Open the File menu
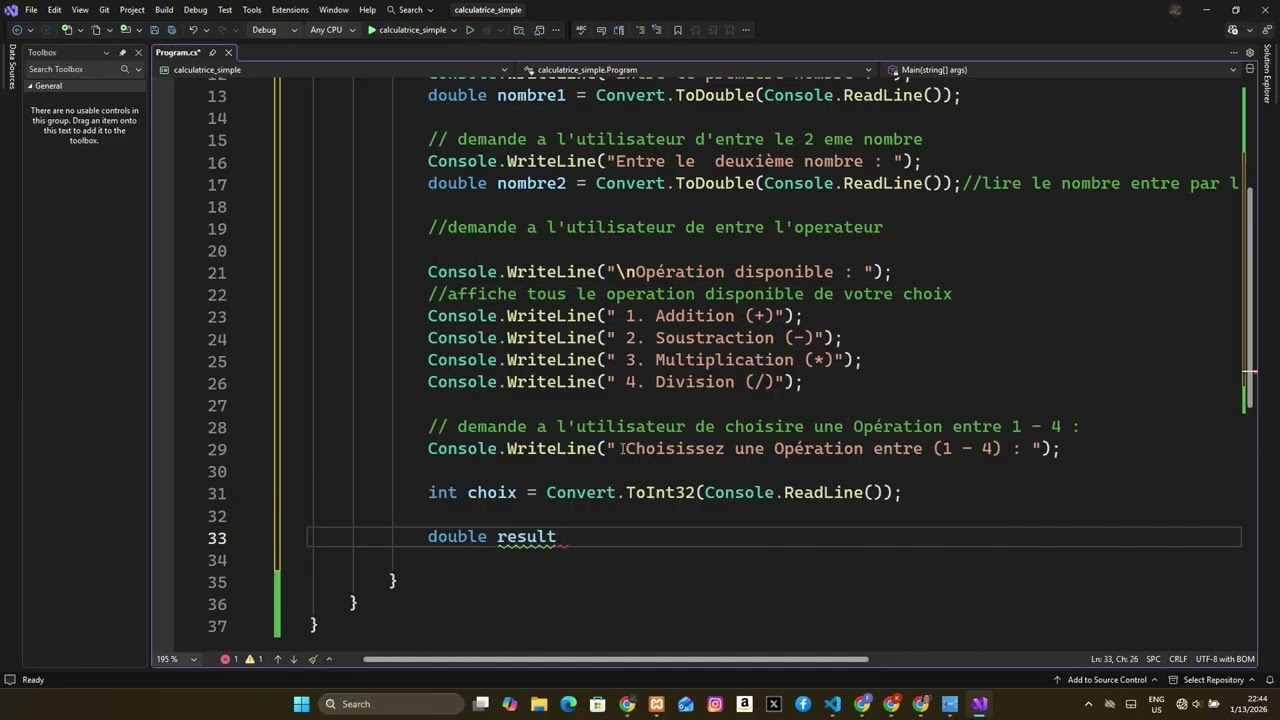Viewport: 1280px width, 720px height. (31, 10)
